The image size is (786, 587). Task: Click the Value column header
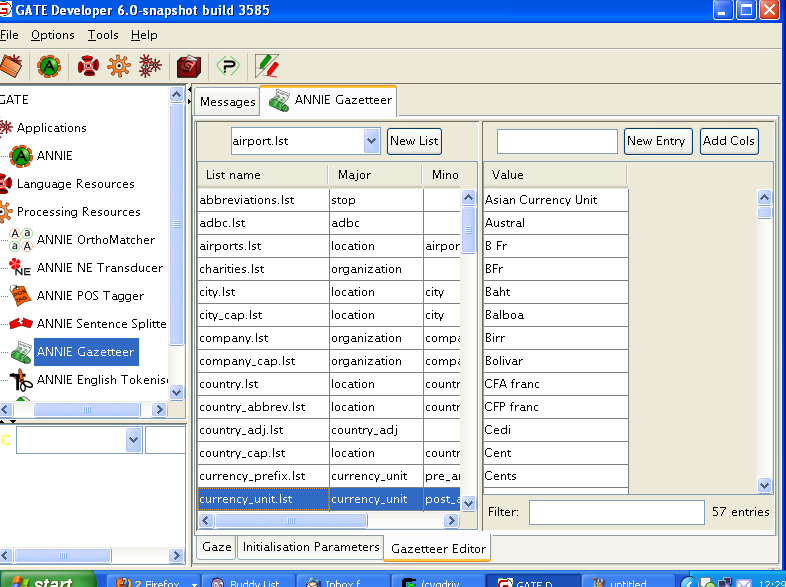[555, 175]
